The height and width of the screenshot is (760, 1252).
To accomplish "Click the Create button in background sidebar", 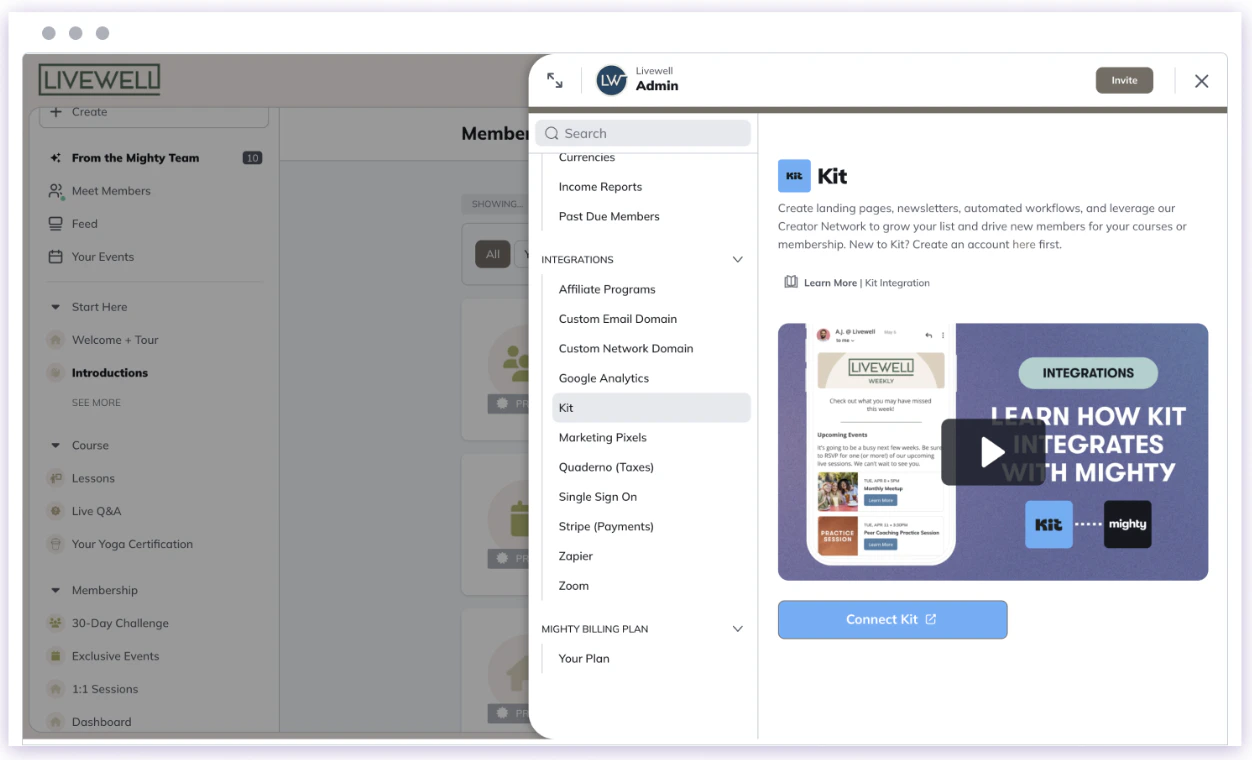I will 153,112.
